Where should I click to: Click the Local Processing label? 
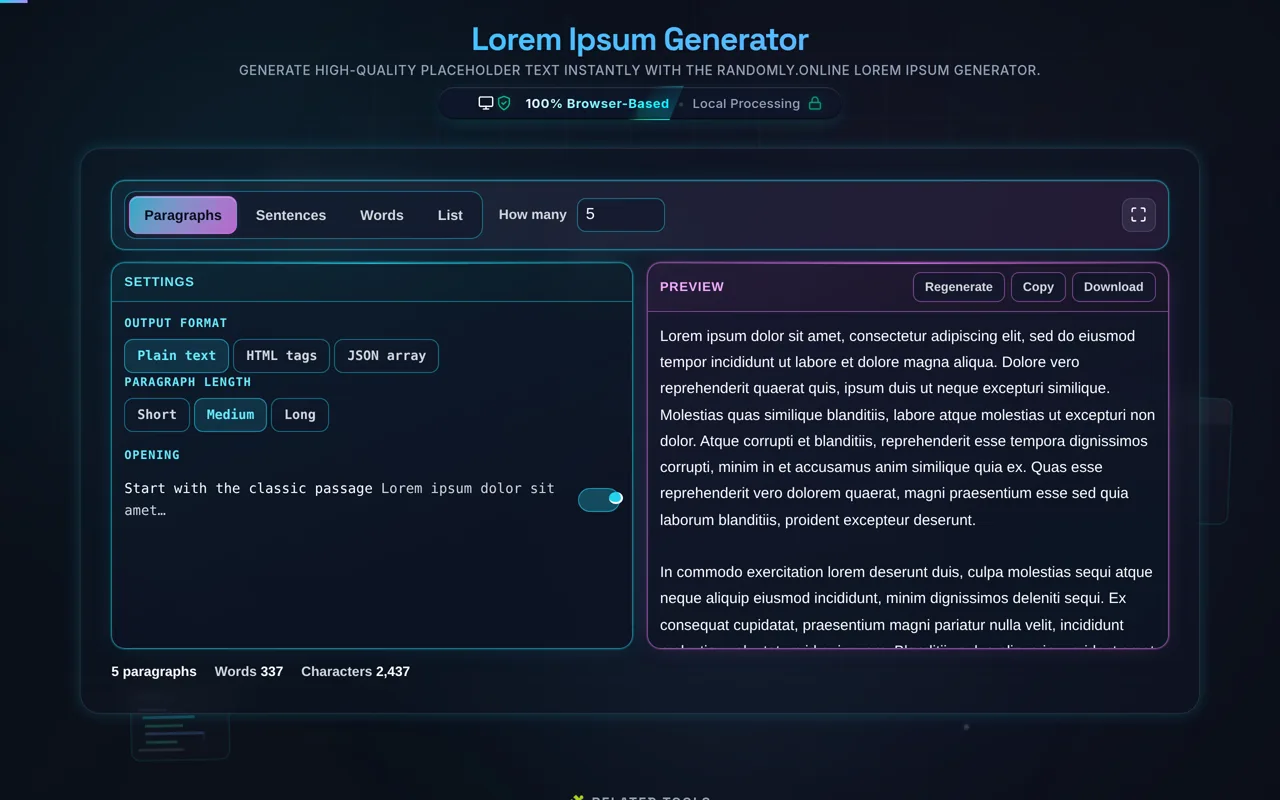click(x=746, y=103)
